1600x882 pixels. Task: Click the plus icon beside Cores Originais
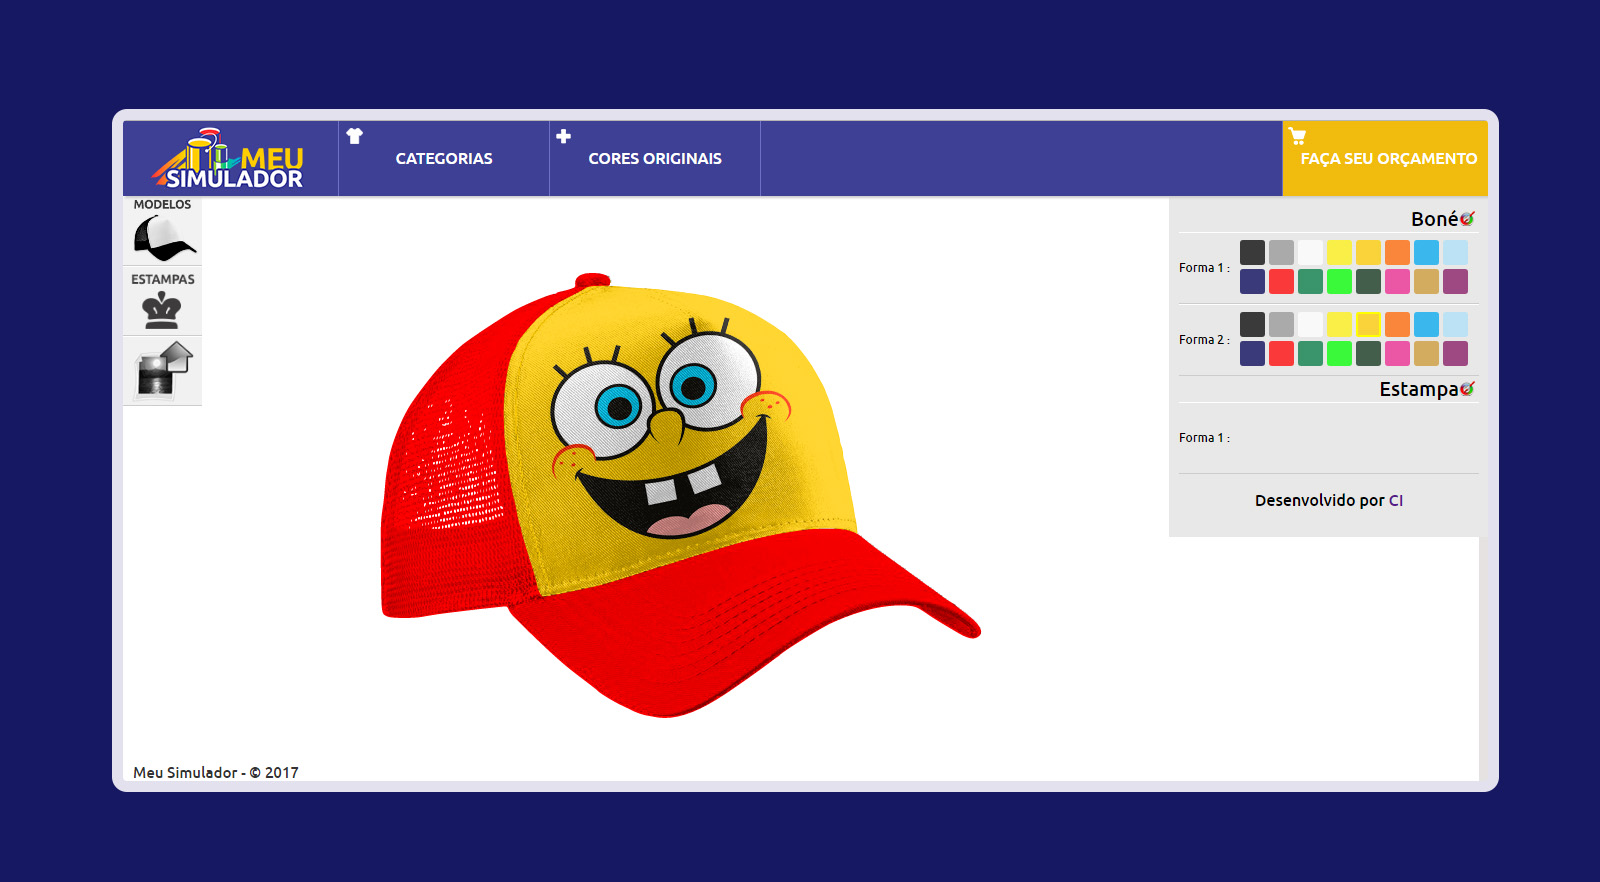click(564, 136)
